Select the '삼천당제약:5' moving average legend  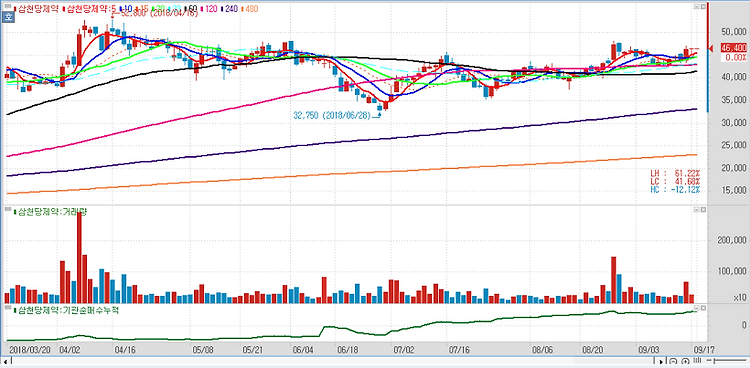pyautogui.click(x=89, y=9)
